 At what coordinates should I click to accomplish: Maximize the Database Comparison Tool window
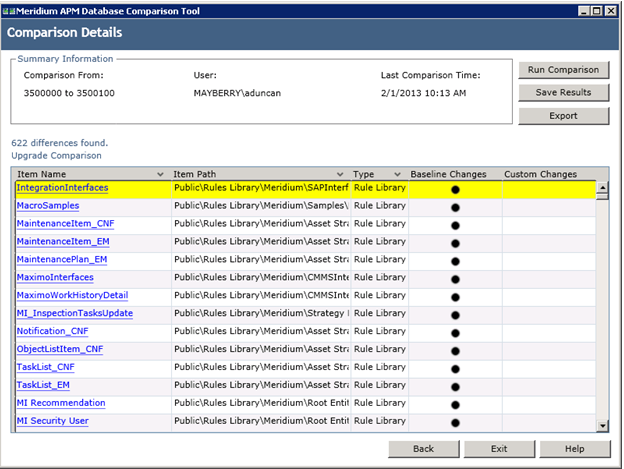click(x=597, y=11)
